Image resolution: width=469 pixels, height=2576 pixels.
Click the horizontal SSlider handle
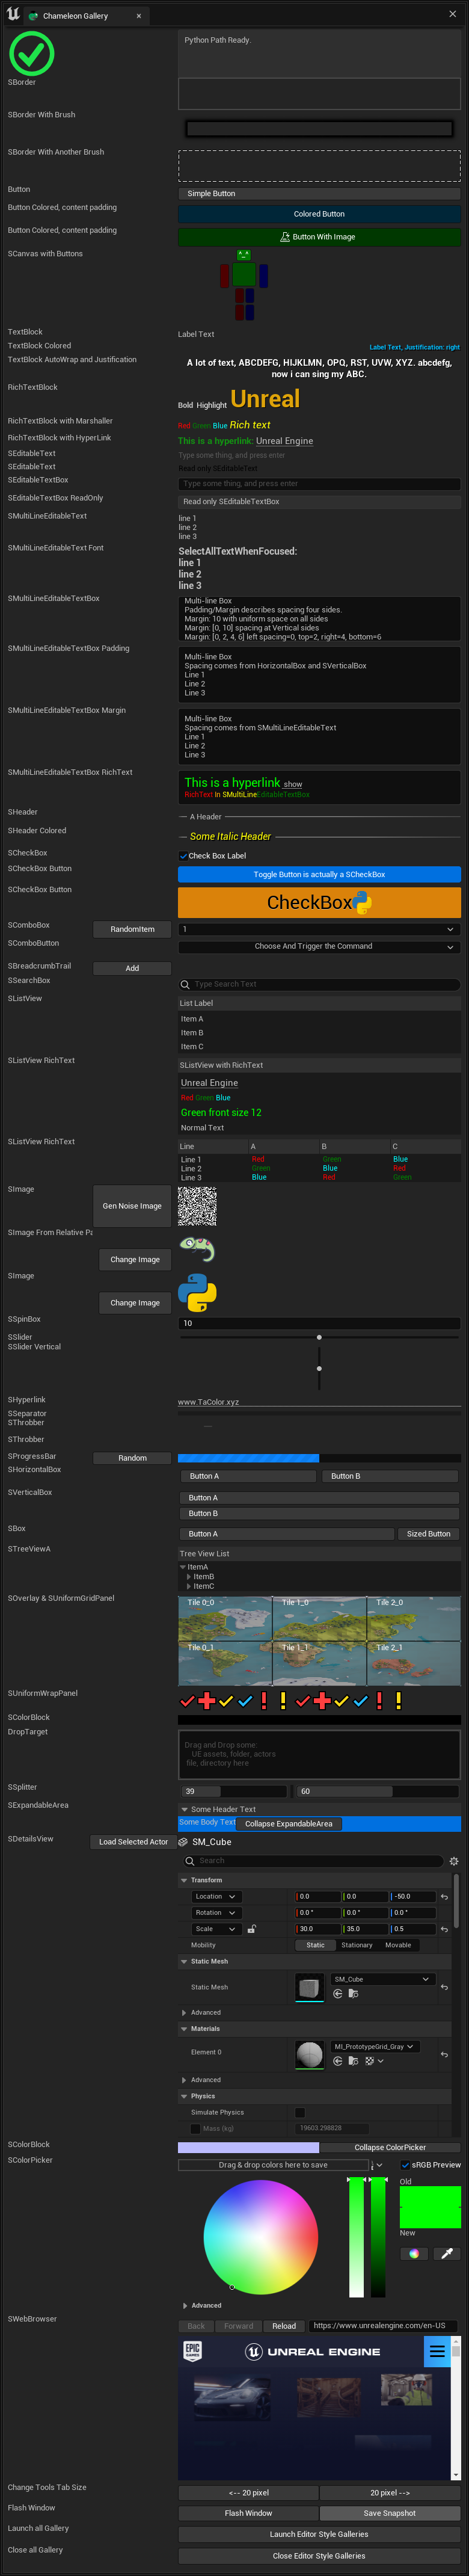tap(319, 1337)
